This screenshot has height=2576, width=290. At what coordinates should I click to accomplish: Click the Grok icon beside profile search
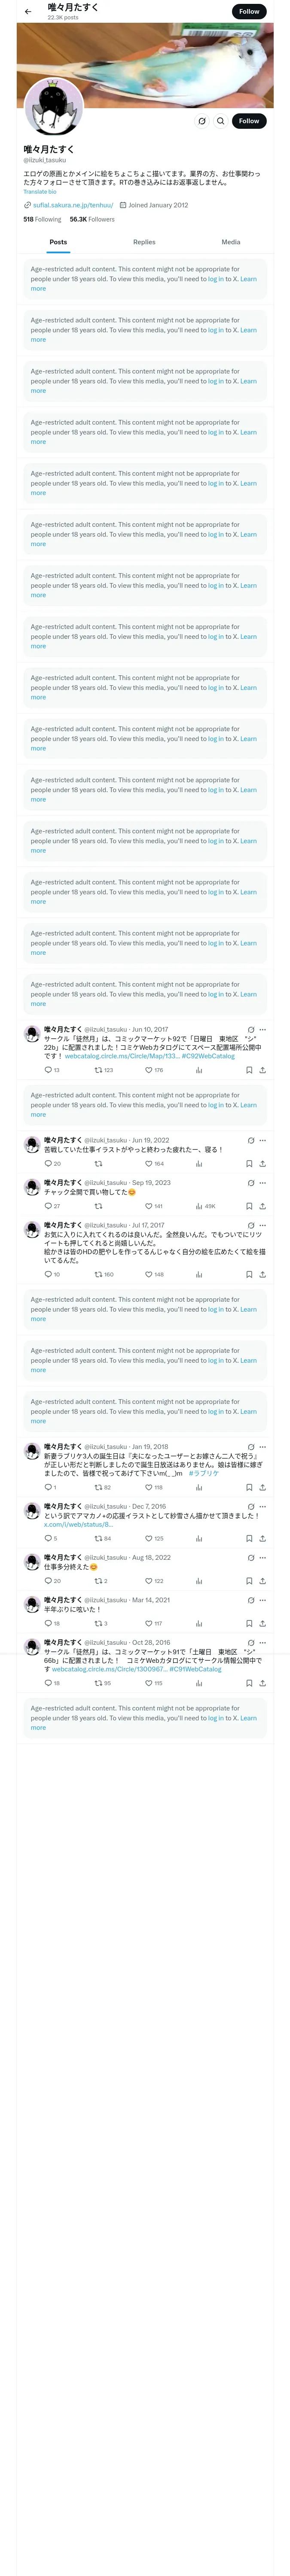pos(202,121)
